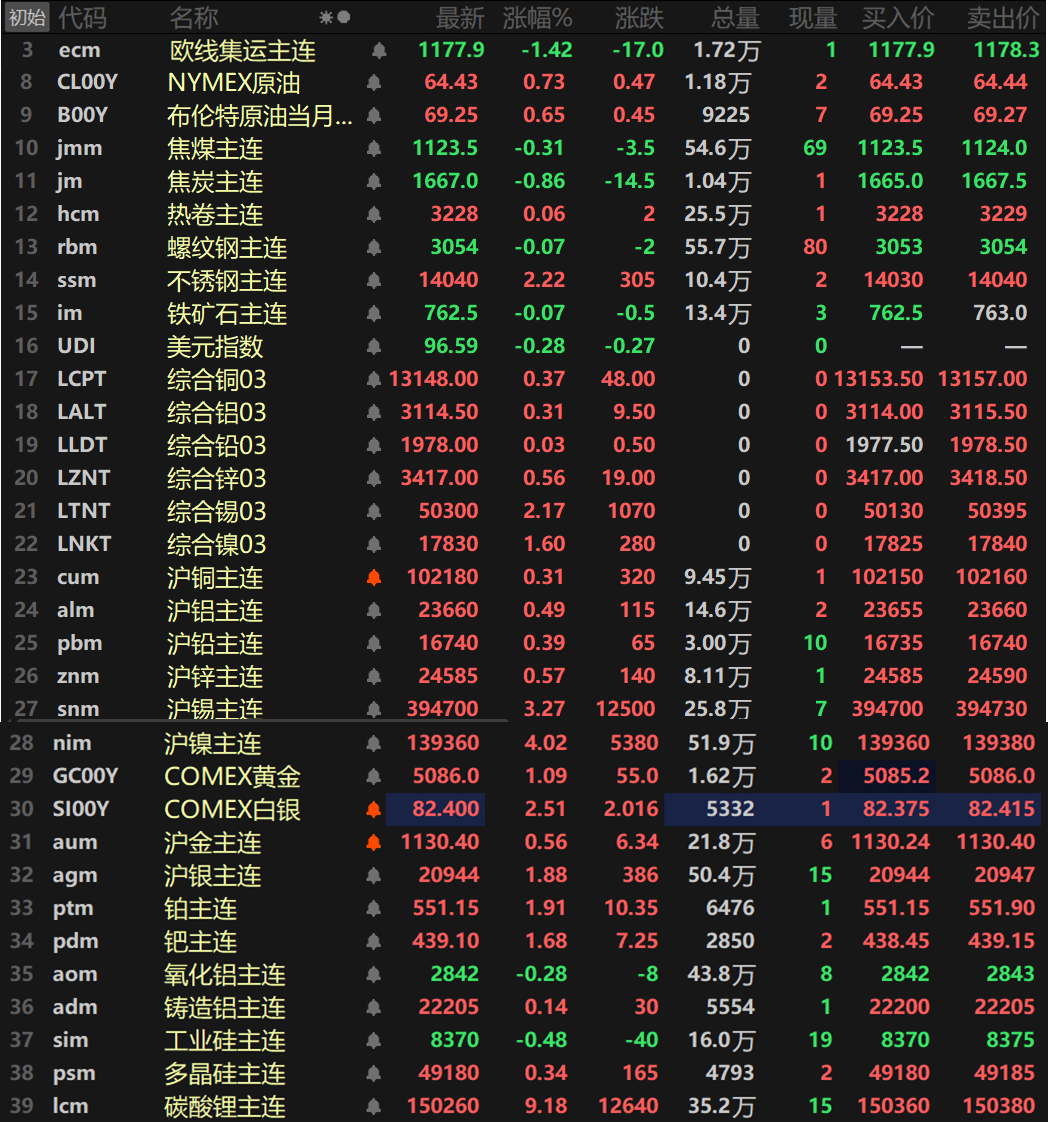Click the 最新 column header
The image size is (1048, 1122).
460,18
